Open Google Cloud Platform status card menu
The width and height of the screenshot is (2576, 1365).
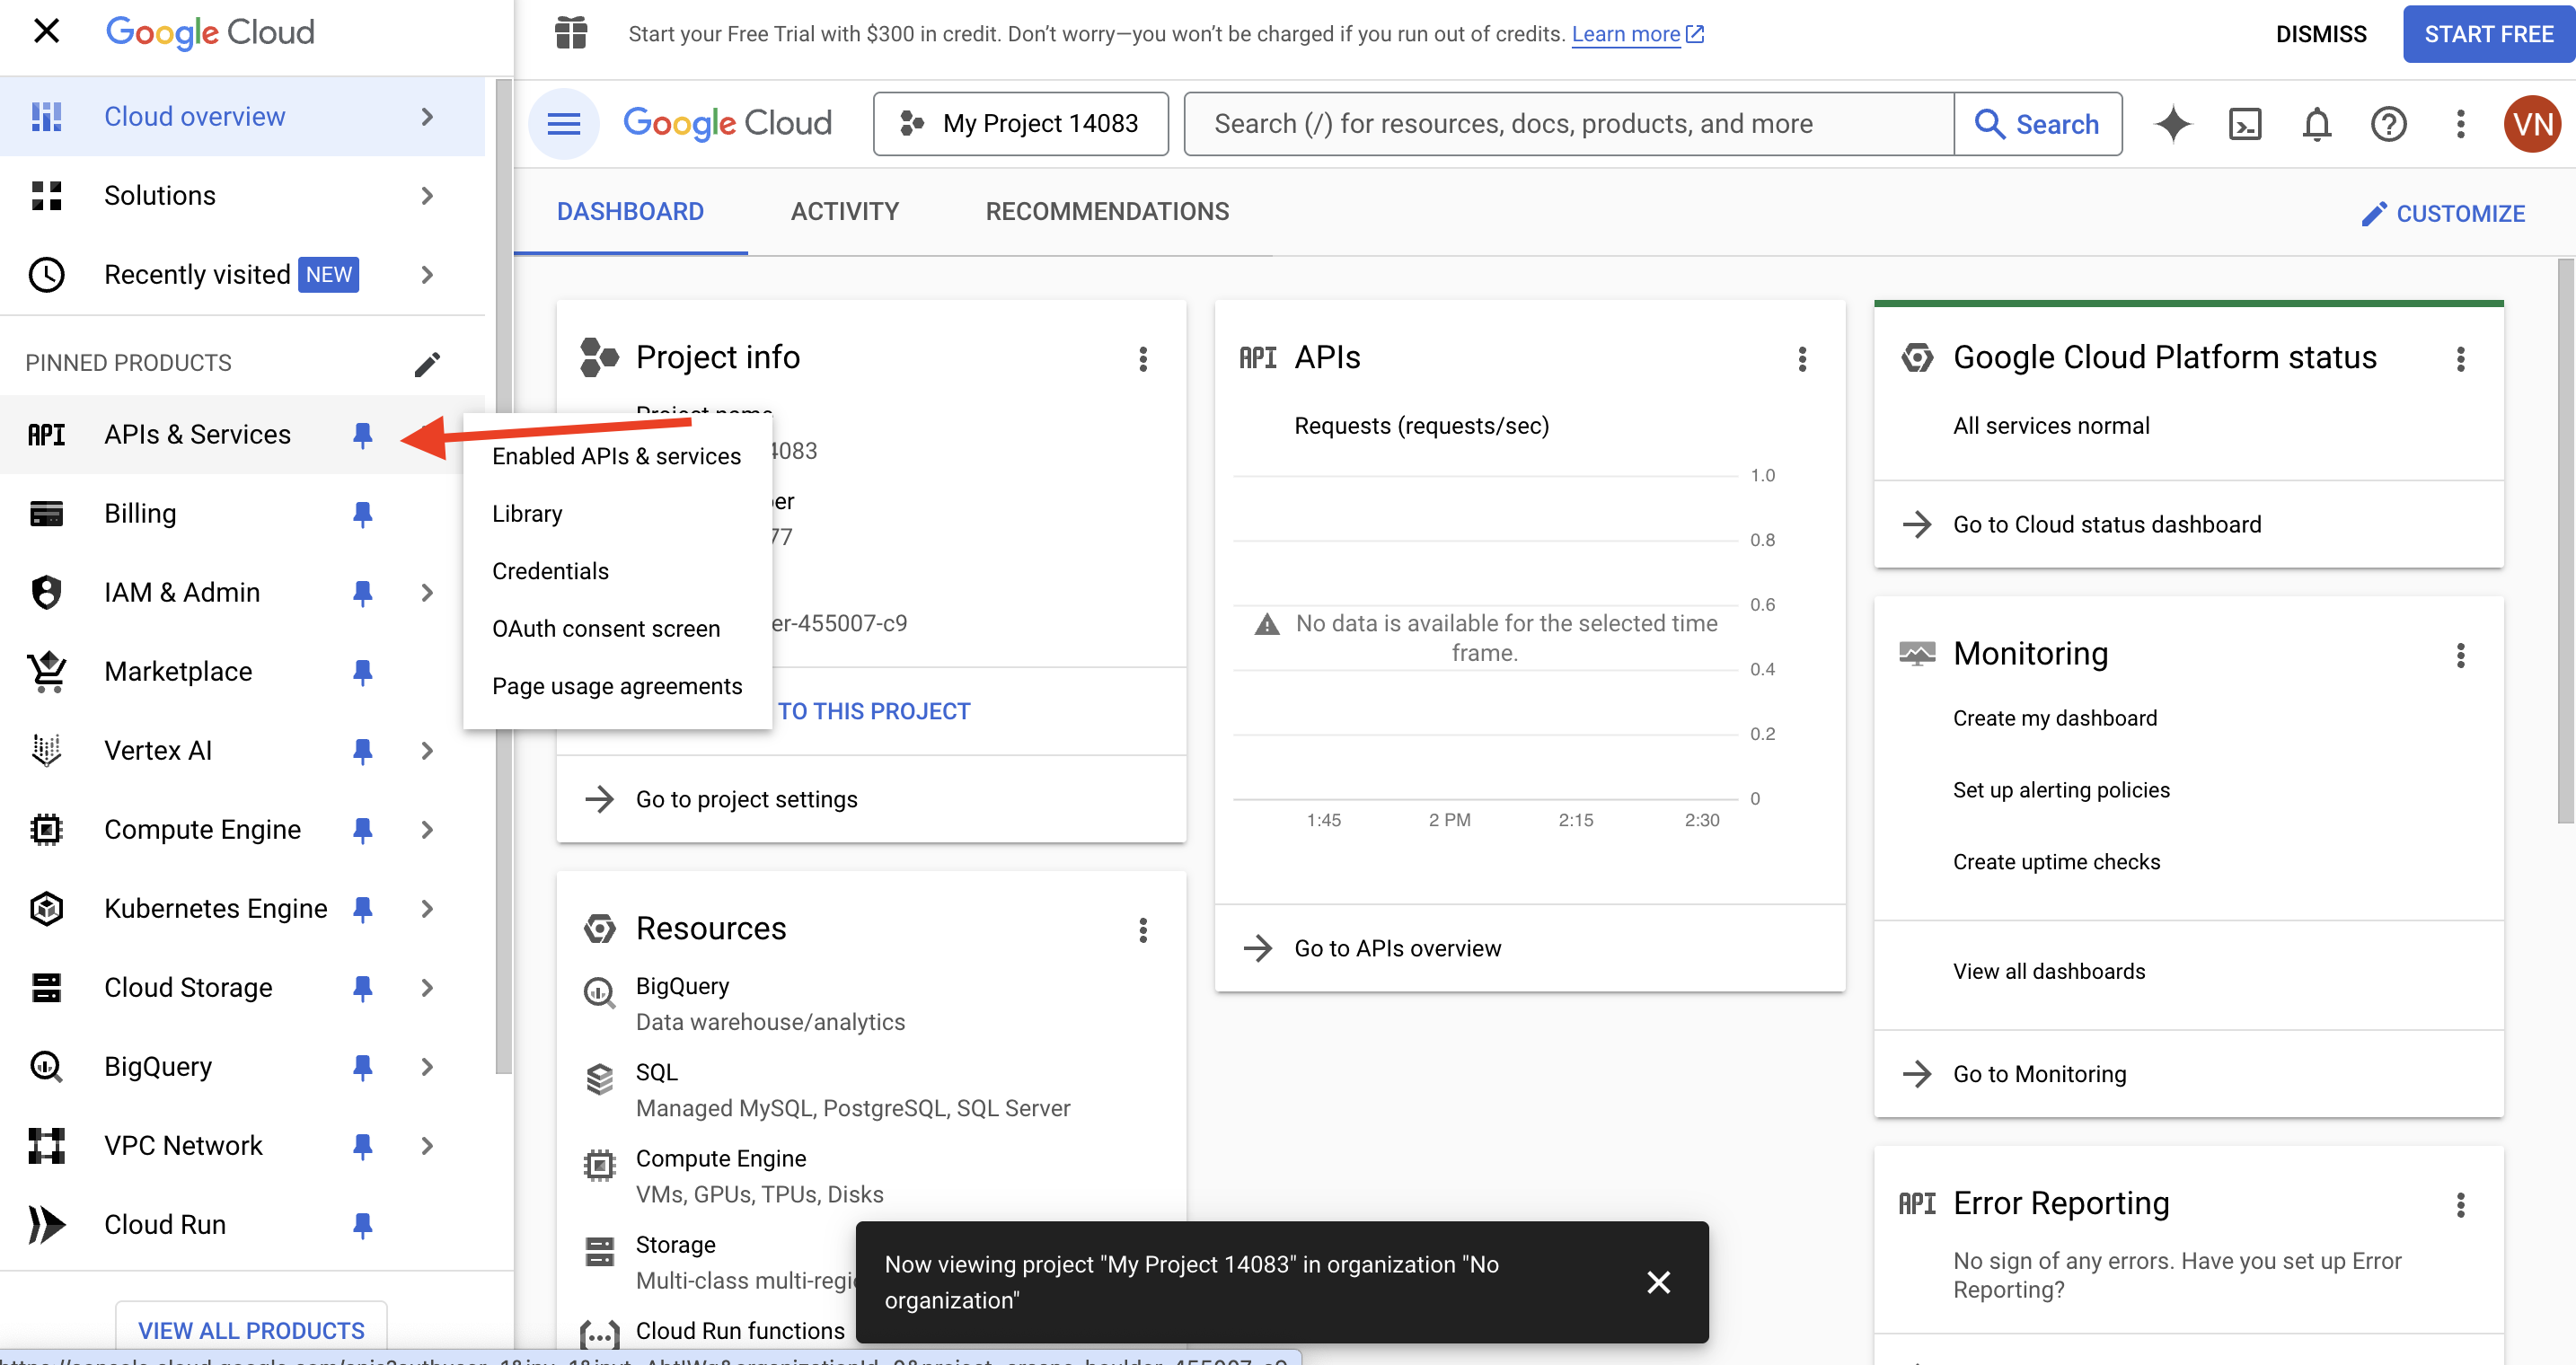click(2461, 359)
